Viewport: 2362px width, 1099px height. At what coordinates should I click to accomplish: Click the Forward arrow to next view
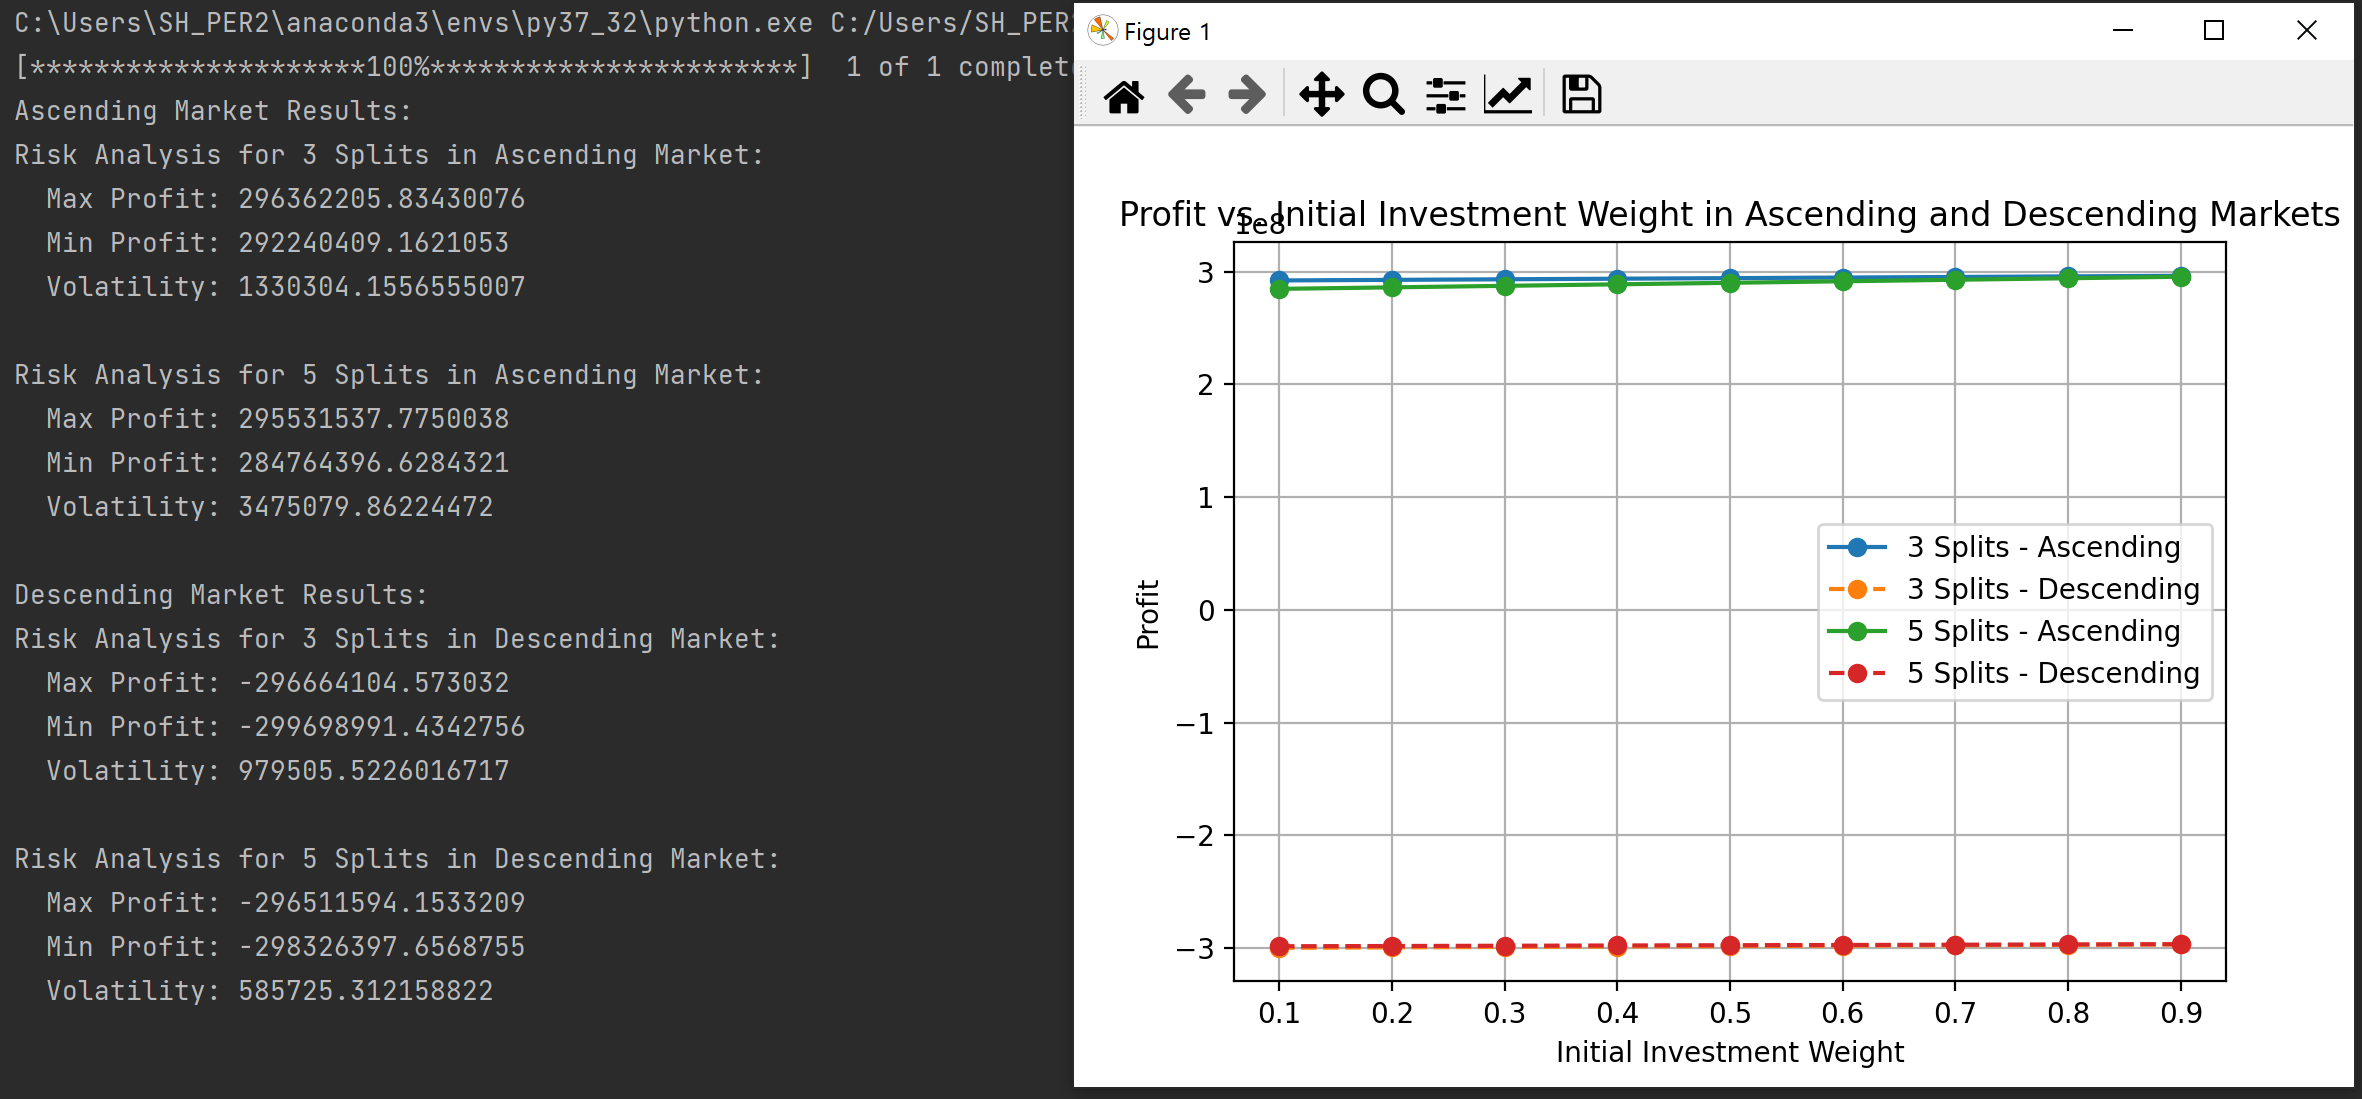(x=1247, y=96)
